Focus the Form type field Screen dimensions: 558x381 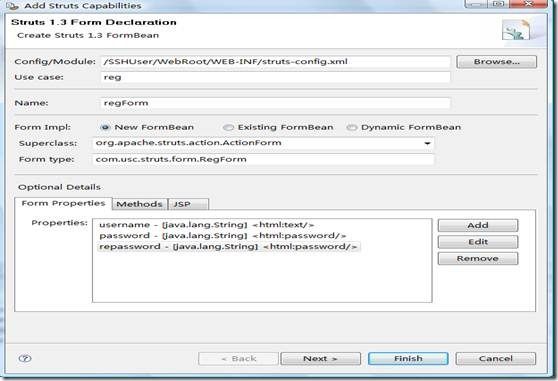point(263,159)
